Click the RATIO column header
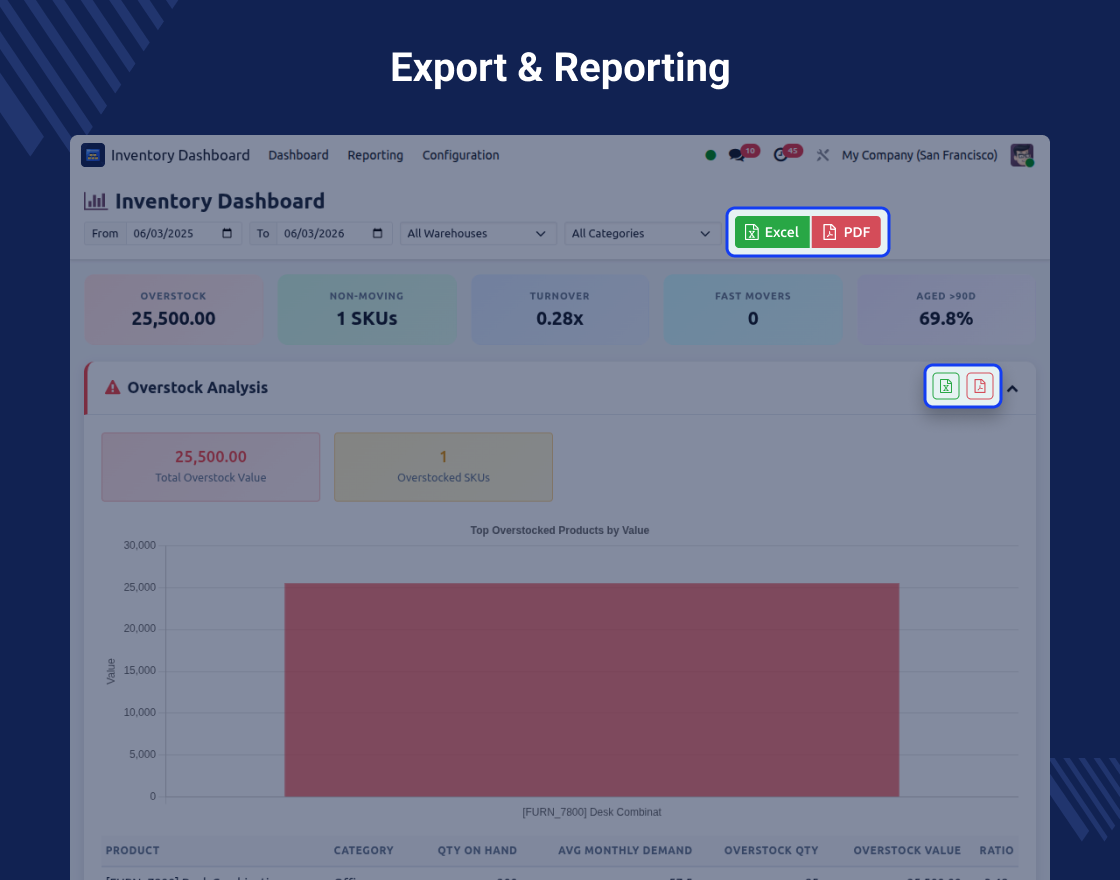Image resolution: width=1120 pixels, height=880 pixels. [x=996, y=850]
